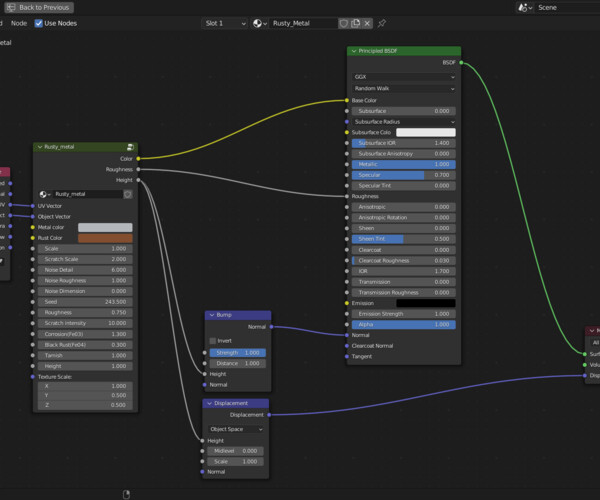Click the Emission Strength field
The height and width of the screenshot is (500, 600).
point(404,314)
